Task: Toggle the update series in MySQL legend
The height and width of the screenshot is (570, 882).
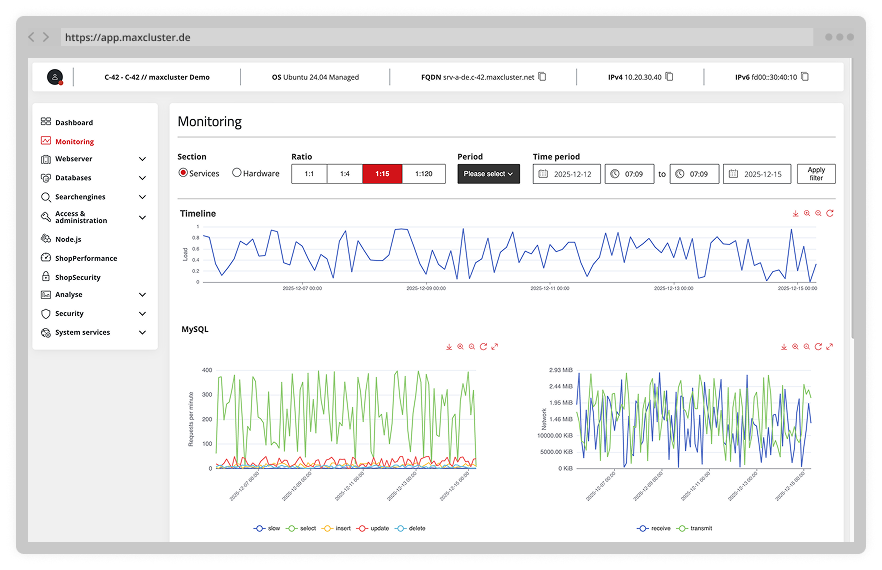Action: tap(373, 528)
